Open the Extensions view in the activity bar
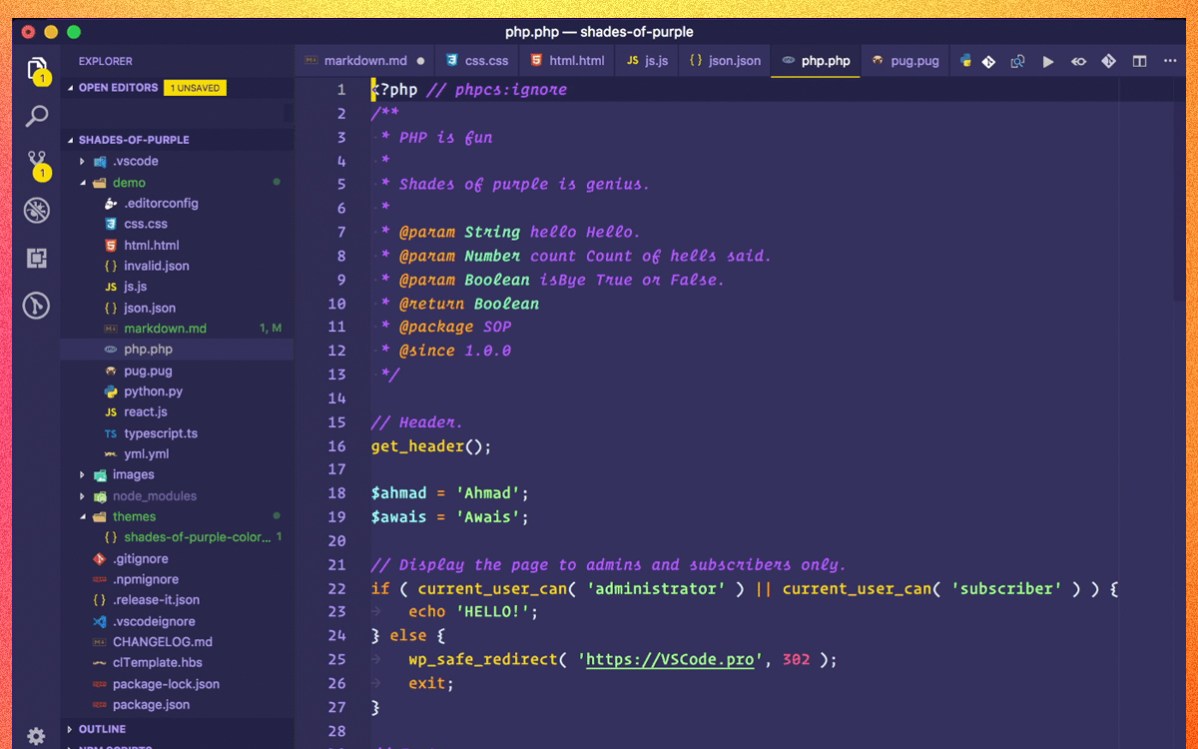 point(37,258)
